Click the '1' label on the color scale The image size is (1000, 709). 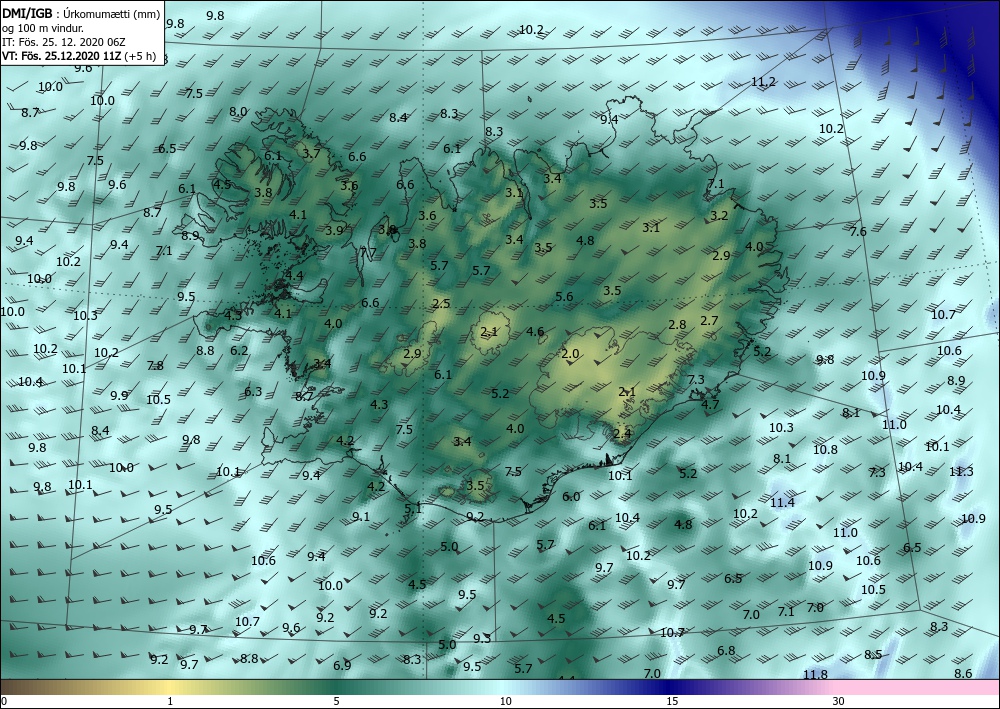tap(170, 701)
